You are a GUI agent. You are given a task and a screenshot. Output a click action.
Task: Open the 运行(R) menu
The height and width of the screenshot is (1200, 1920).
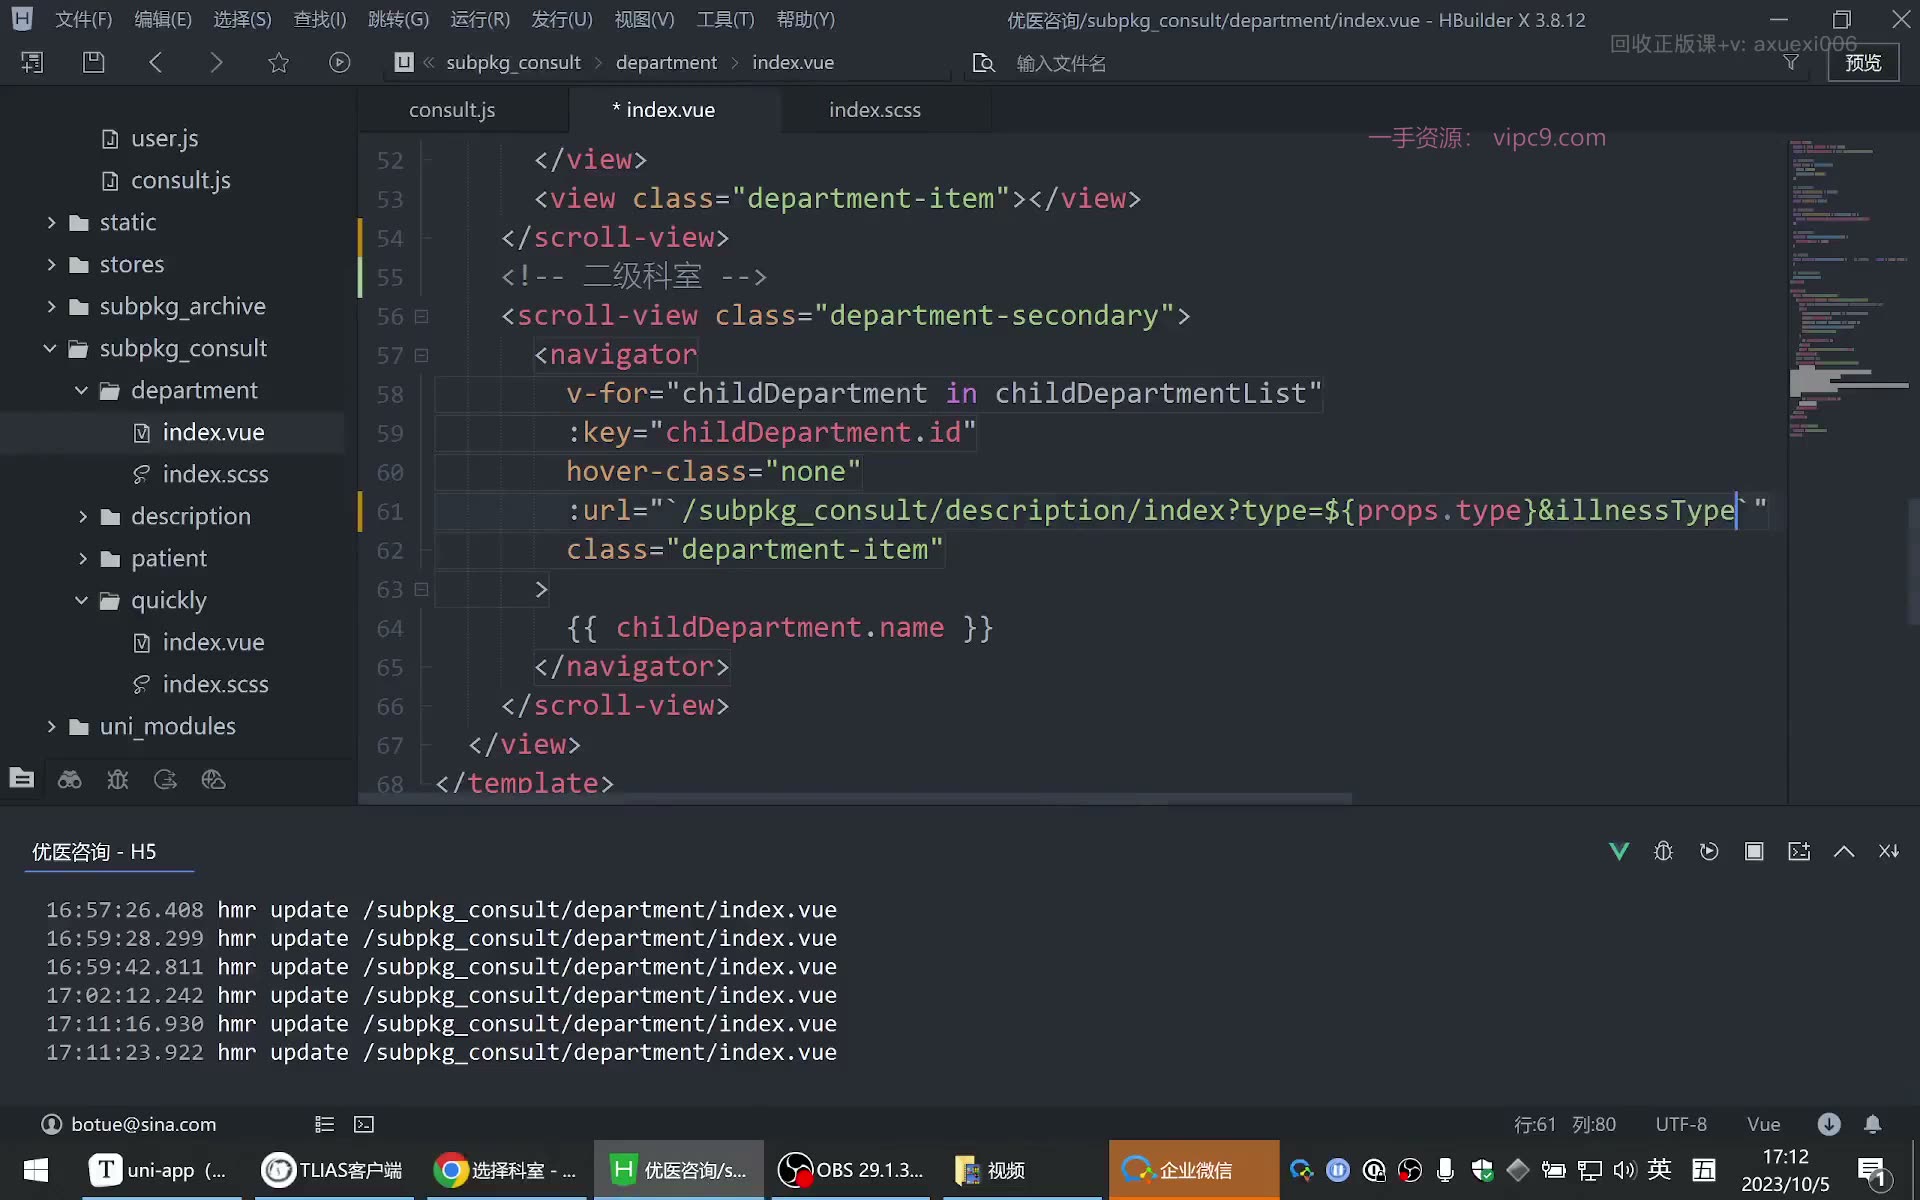pyautogui.click(x=480, y=19)
